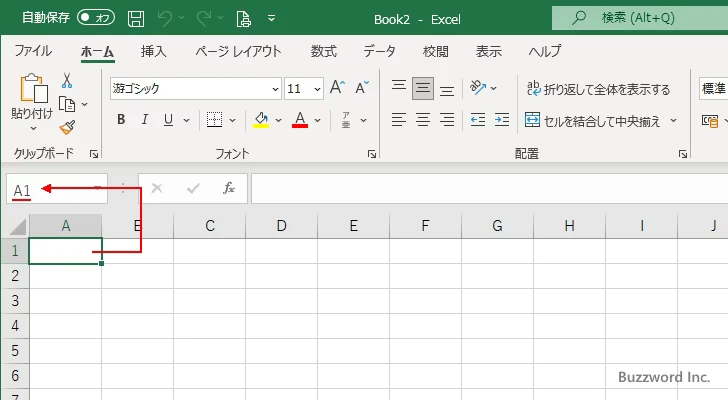Select the ホーム tab
This screenshot has width=728, height=400.
click(98, 52)
